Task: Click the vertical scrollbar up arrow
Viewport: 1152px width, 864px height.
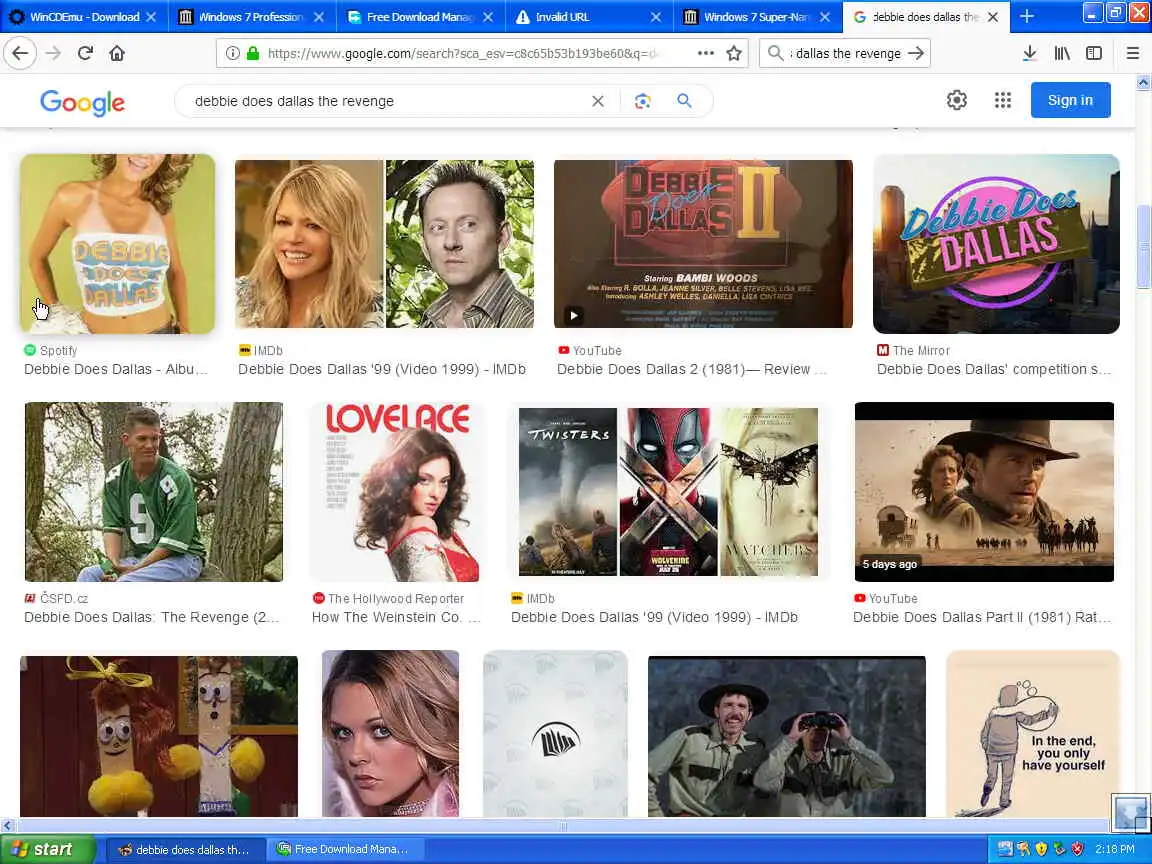Action: 1143,82
